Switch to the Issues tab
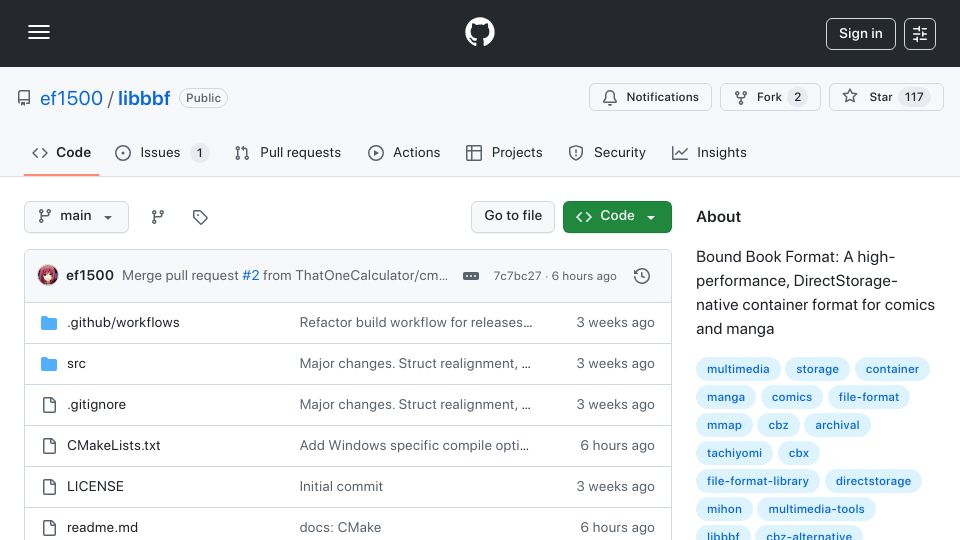Image resolution: width=960 pixels, height=540 pixels. click(x=162, y=152)
